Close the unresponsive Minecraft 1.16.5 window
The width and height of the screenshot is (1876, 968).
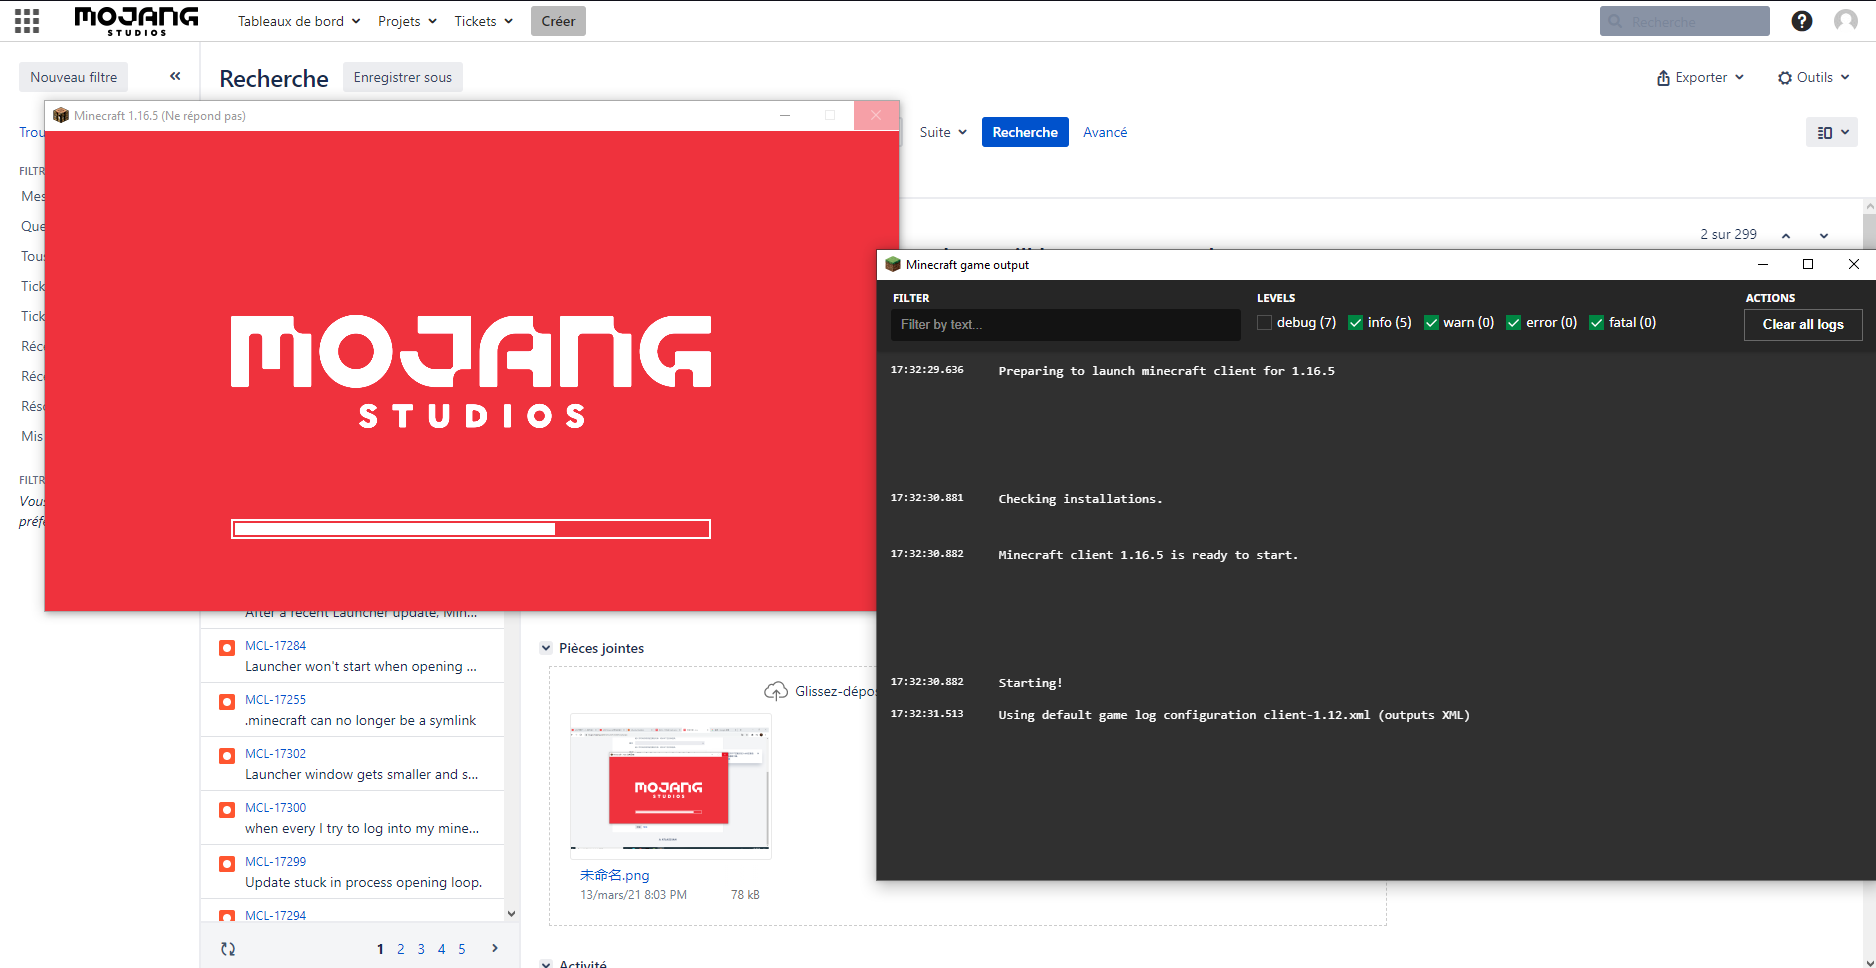[x=876, y=115]
